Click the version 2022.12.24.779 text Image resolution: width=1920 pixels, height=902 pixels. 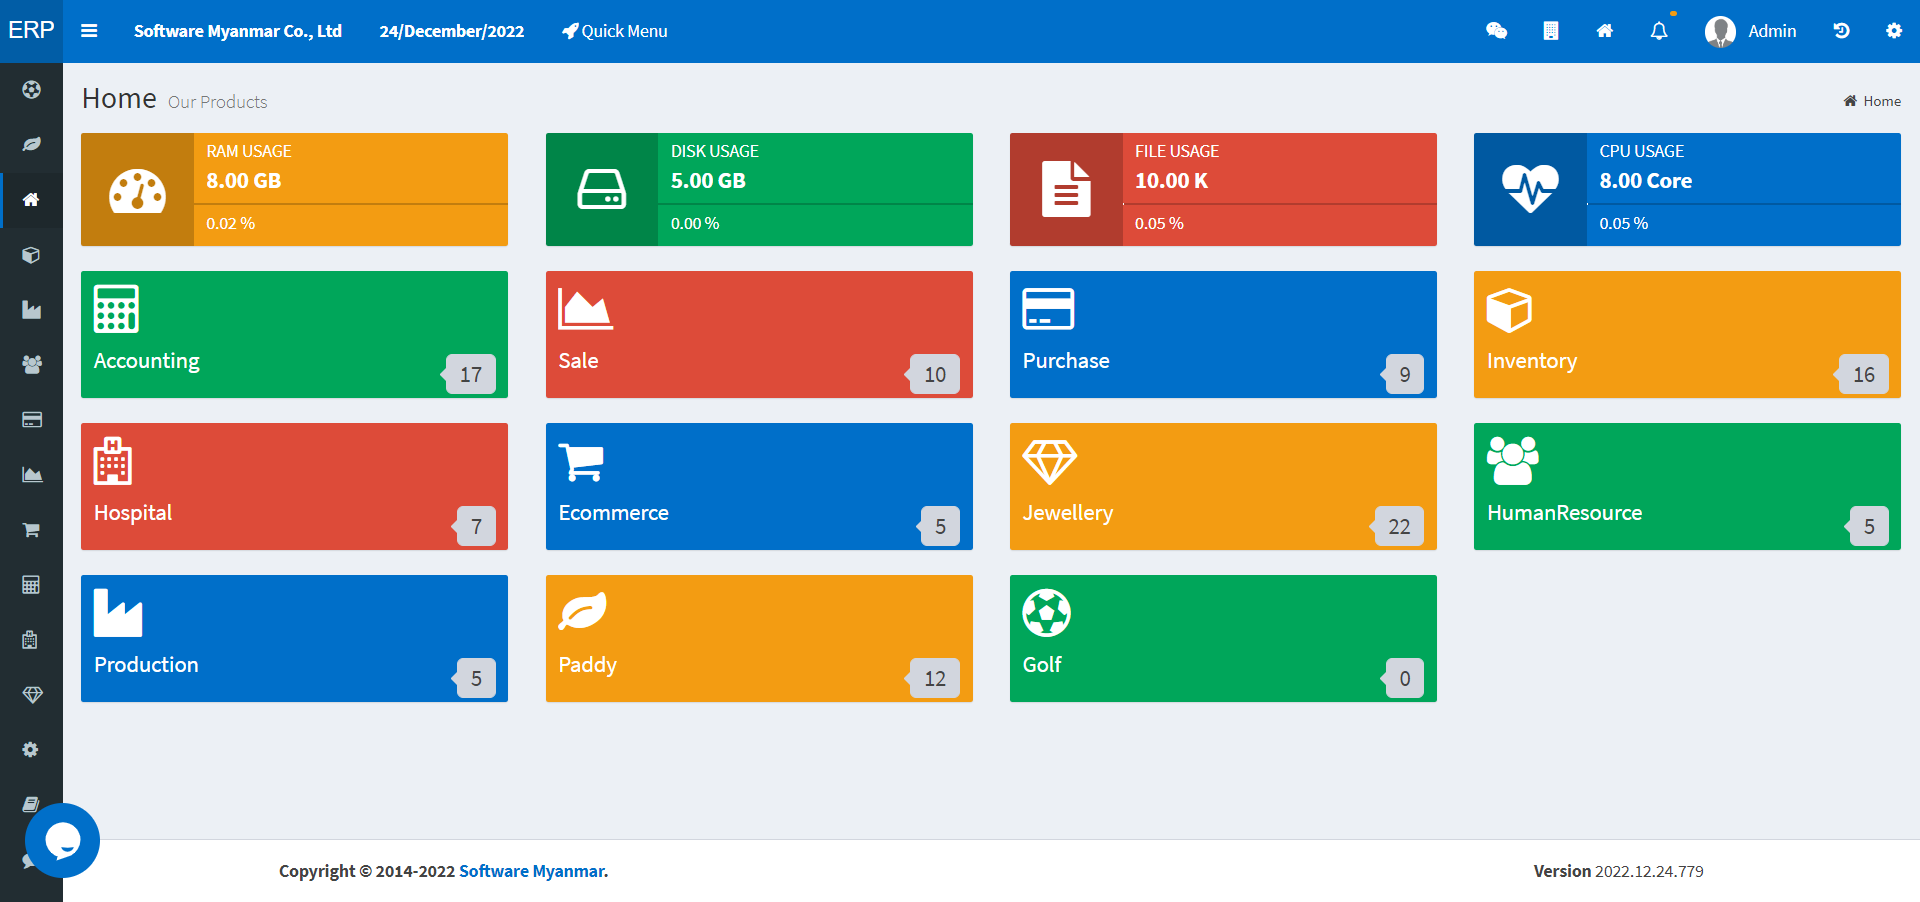(x=1649, y=871)
